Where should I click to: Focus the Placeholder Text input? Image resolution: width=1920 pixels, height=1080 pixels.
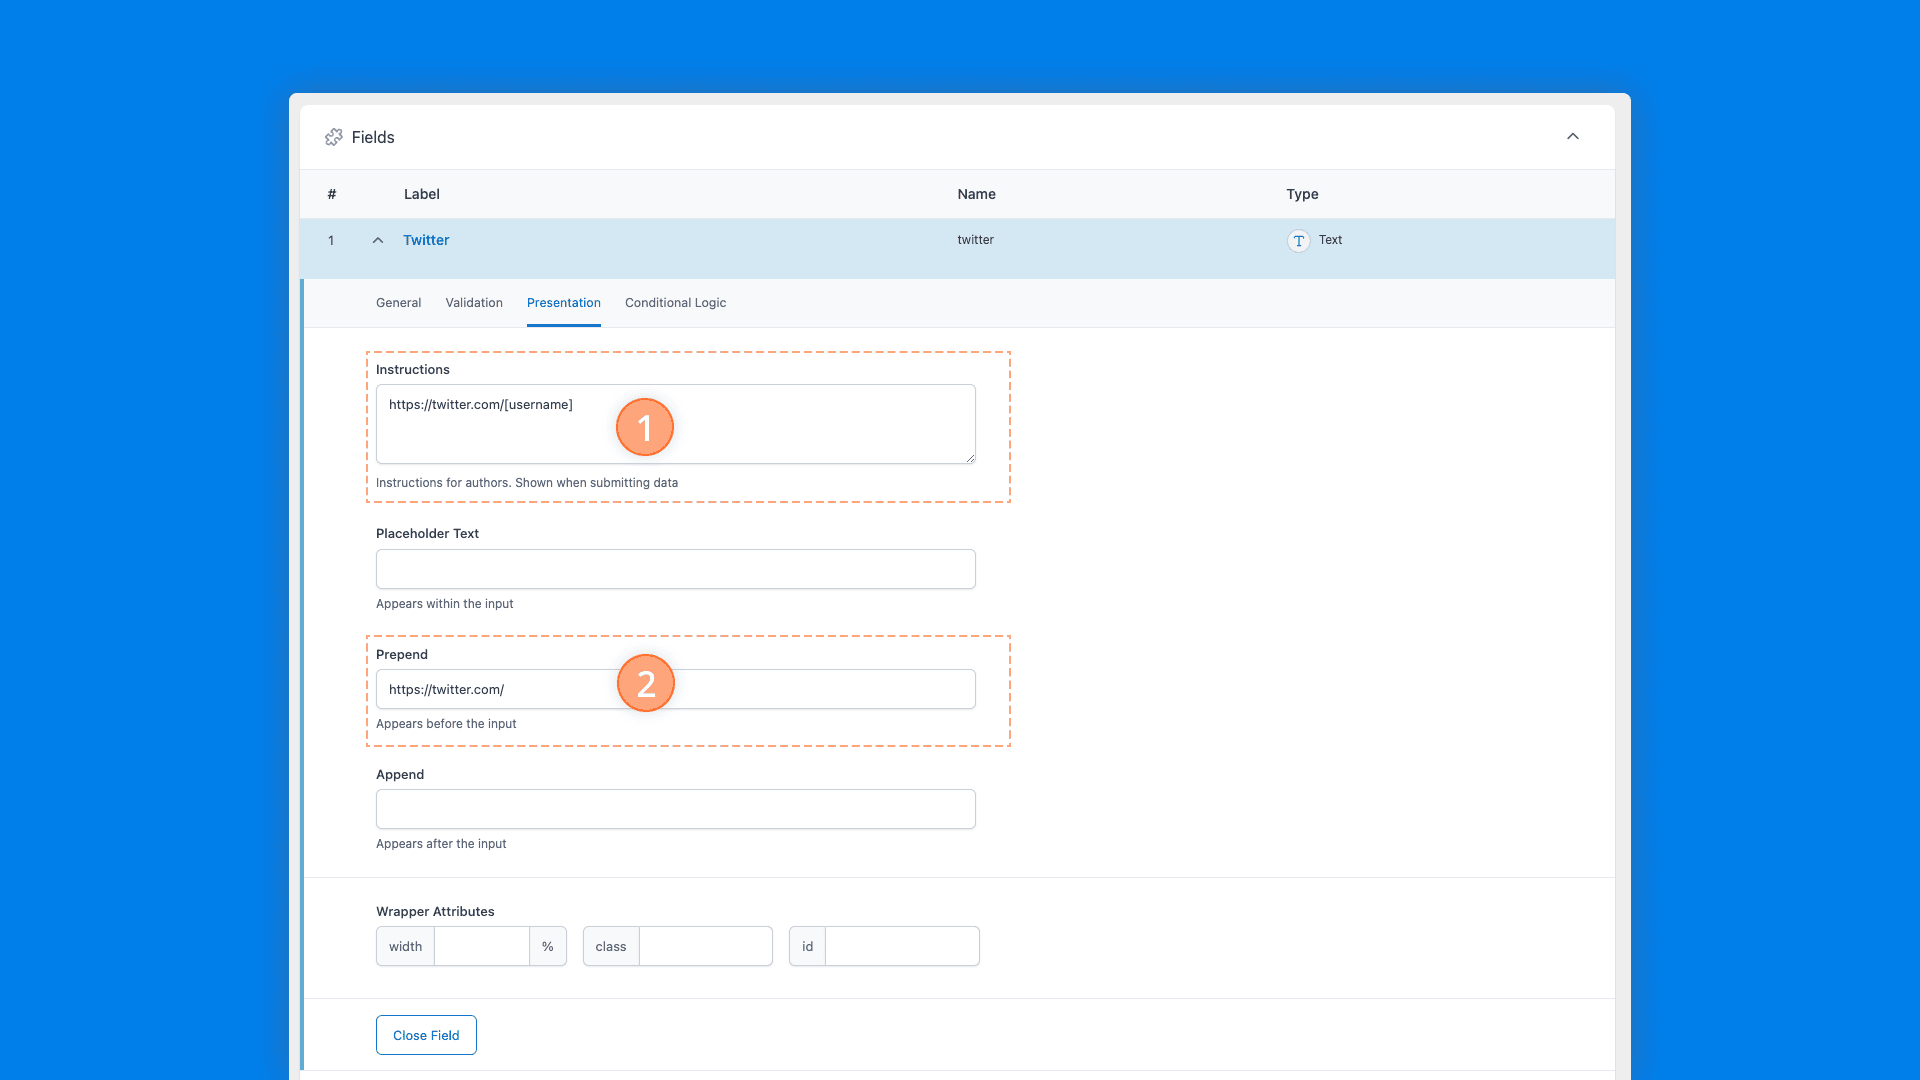coord(675,569)
